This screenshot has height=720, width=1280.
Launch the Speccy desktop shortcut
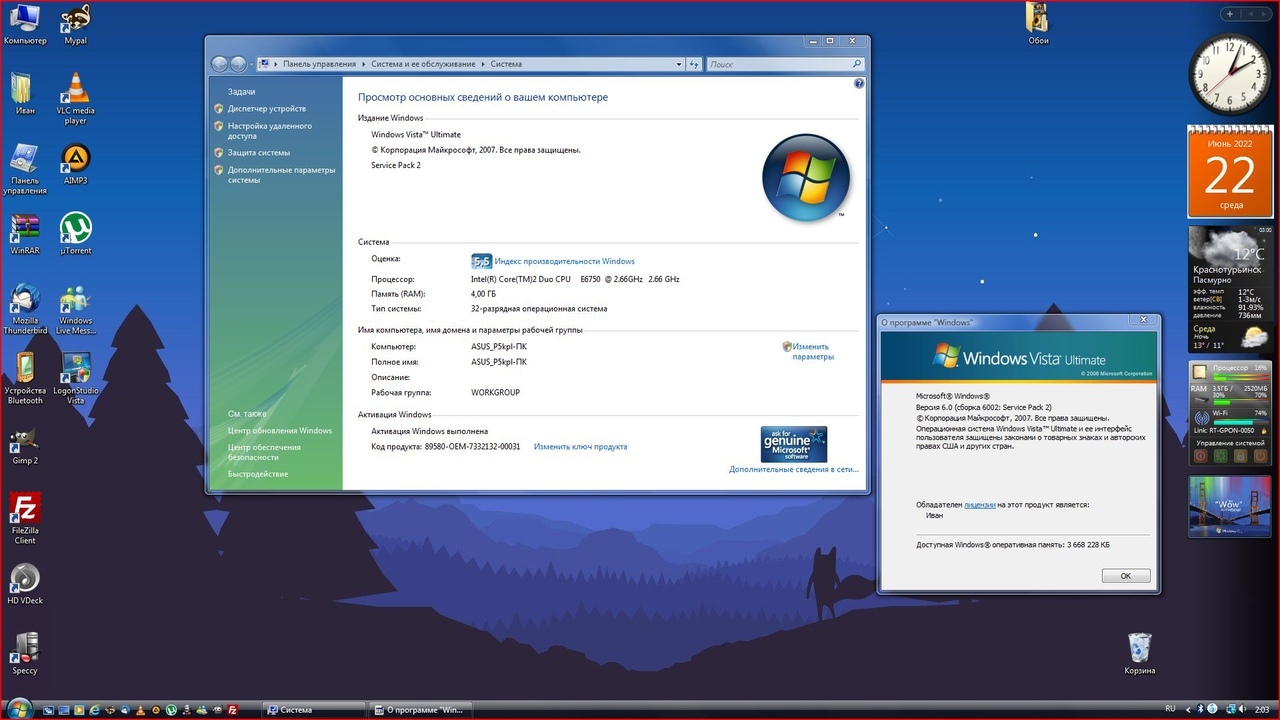[x=25, y=654]
